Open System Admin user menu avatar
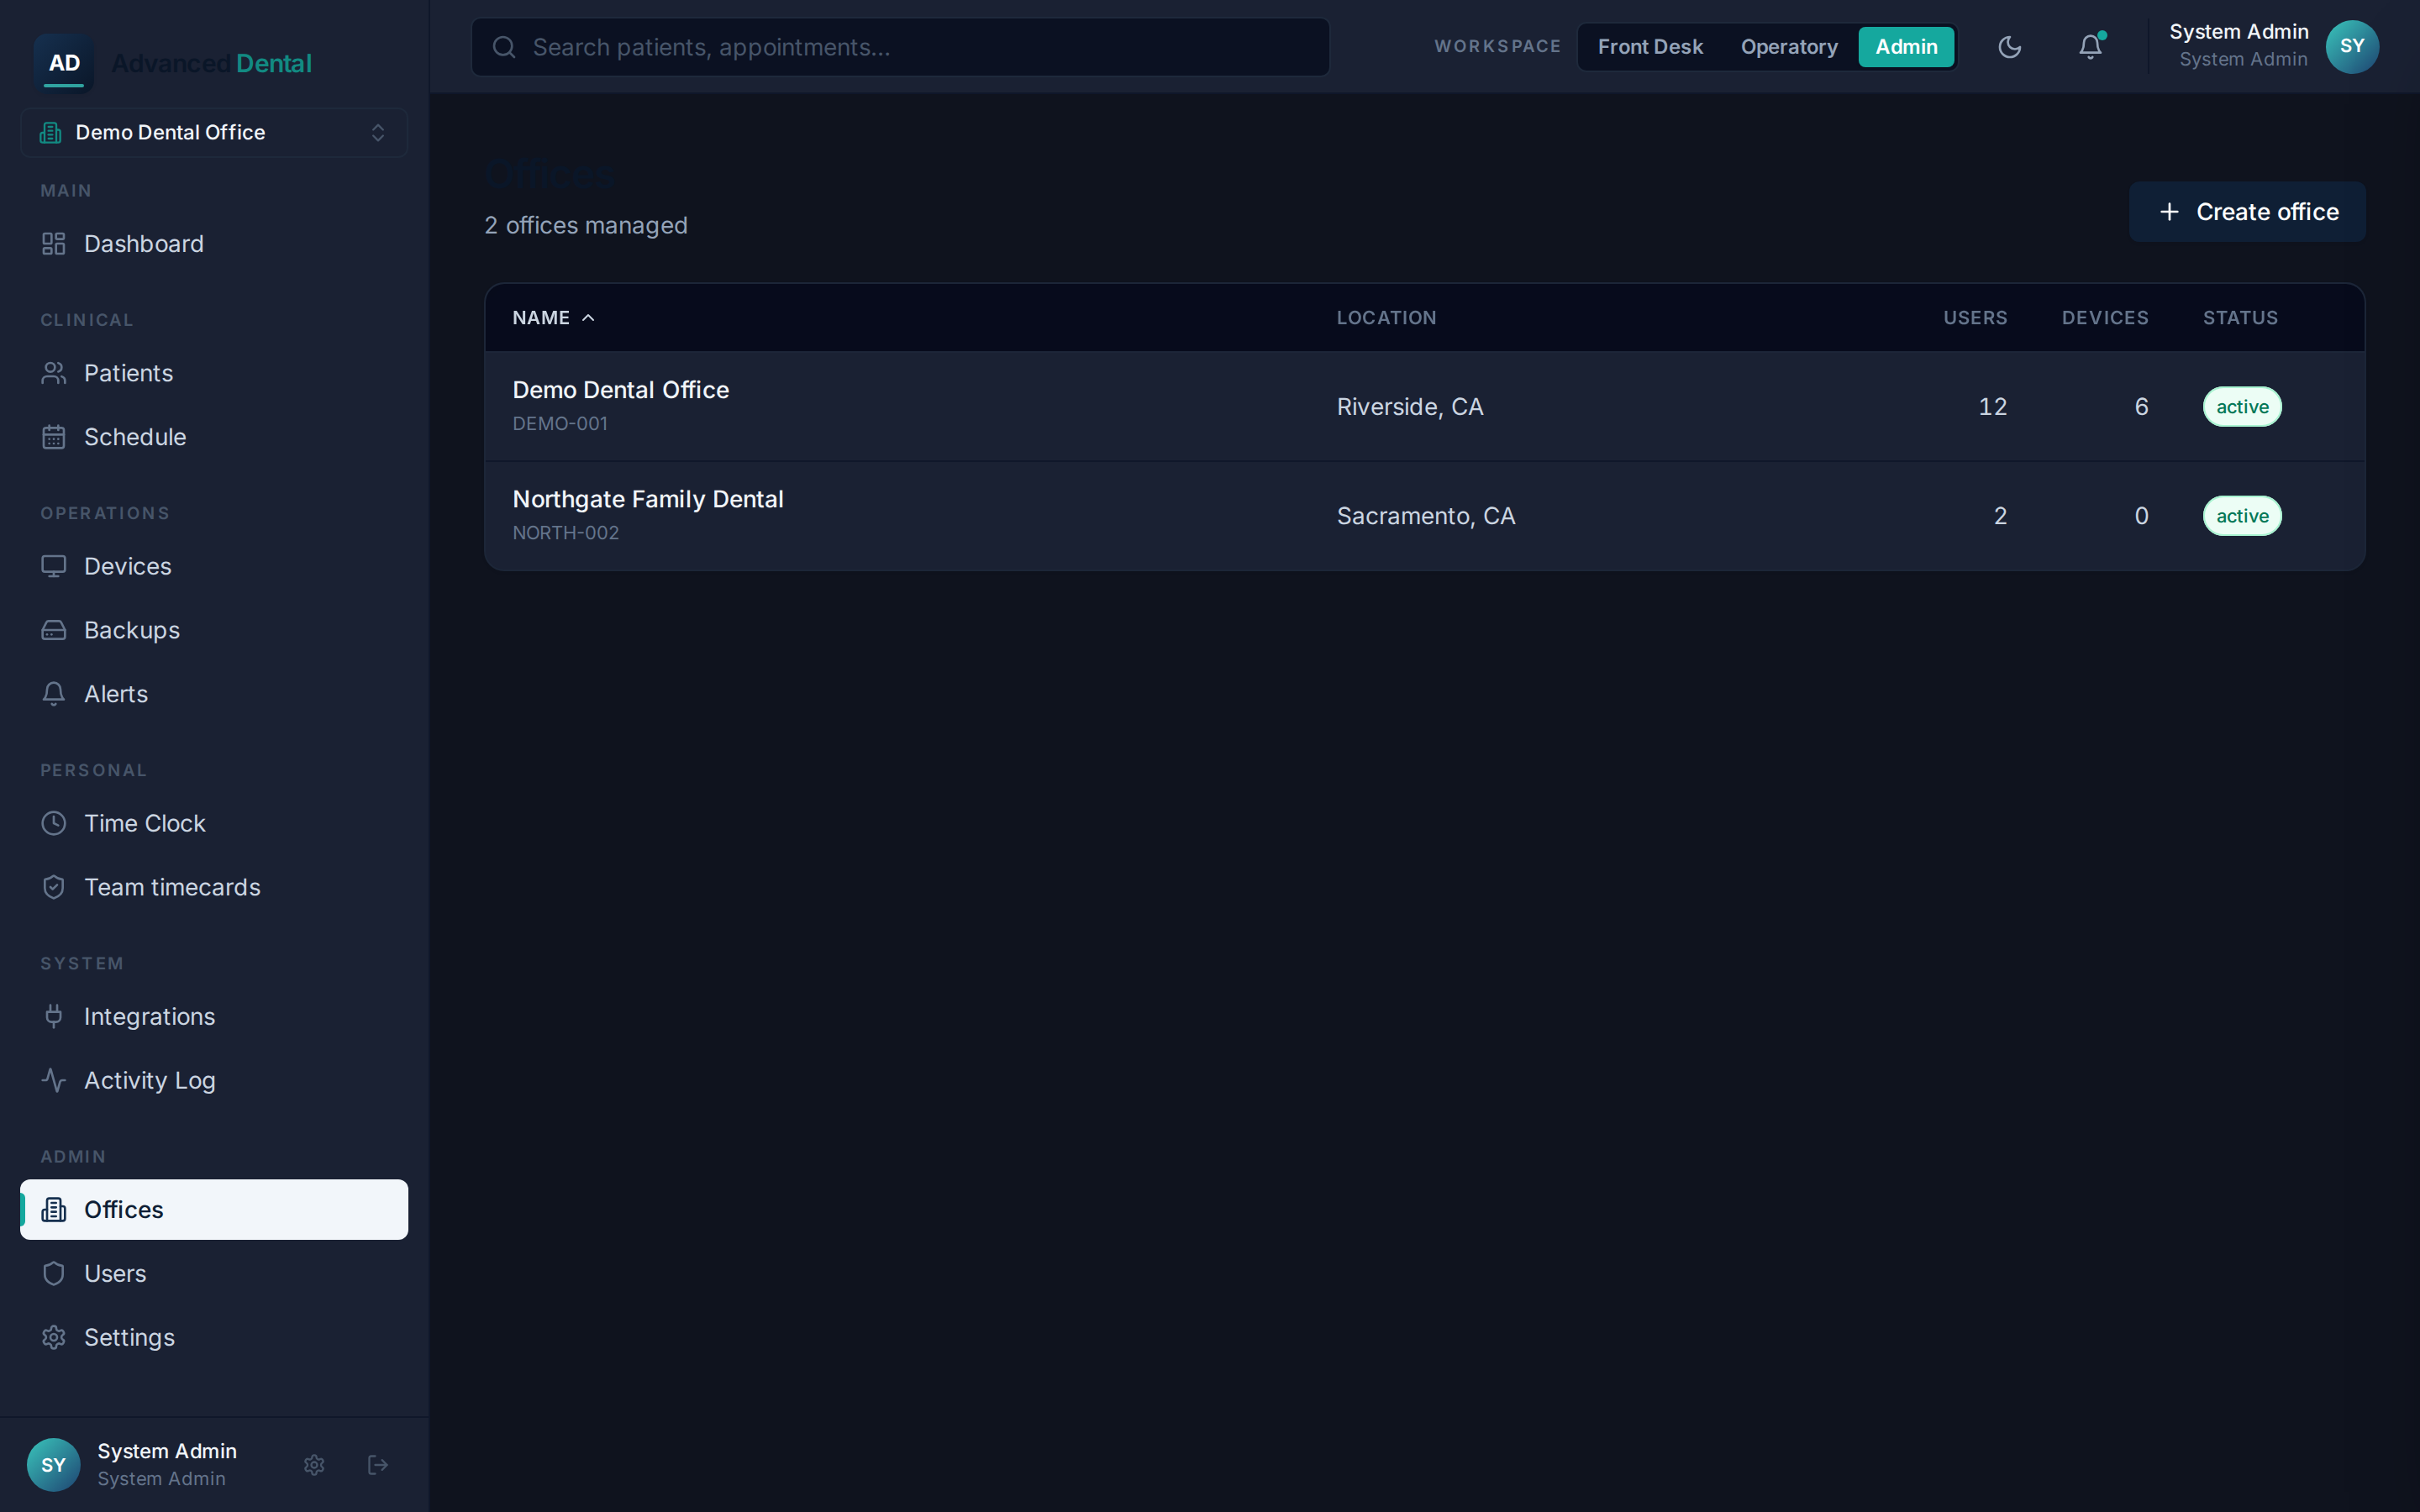Screen dimensions: 2420x1512 pos(2352,47)
